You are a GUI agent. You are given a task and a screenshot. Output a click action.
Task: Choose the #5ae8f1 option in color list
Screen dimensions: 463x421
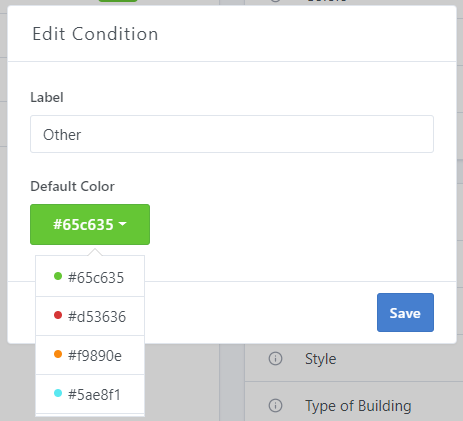click(90, 394)
